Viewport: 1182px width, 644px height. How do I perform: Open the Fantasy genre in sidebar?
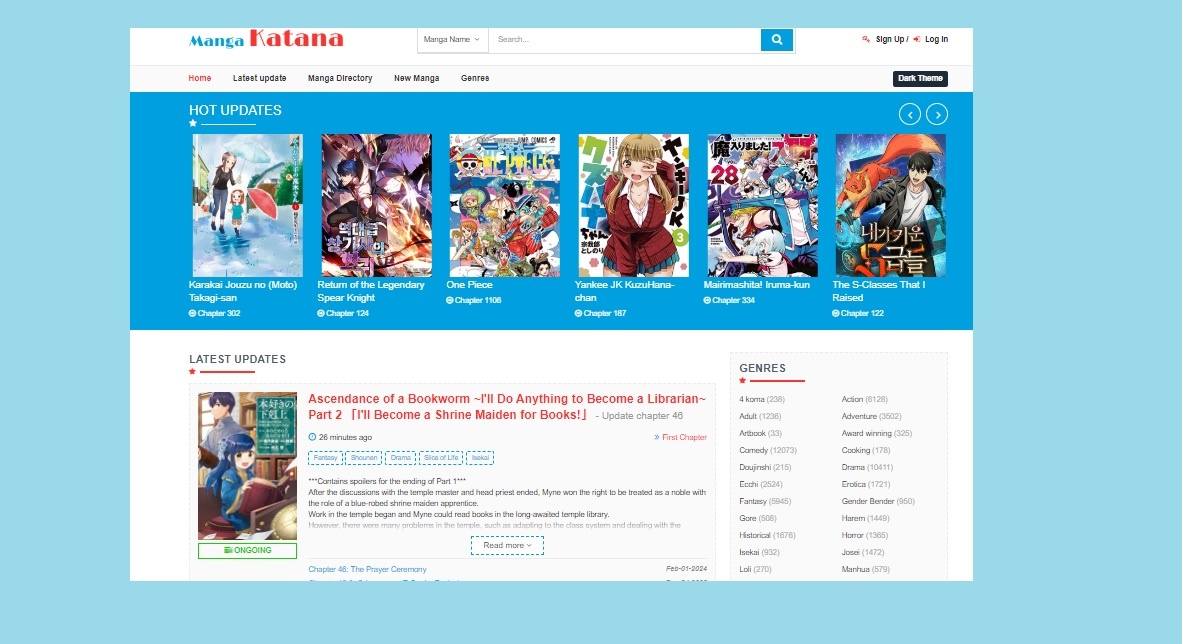(x=765, y=501)
